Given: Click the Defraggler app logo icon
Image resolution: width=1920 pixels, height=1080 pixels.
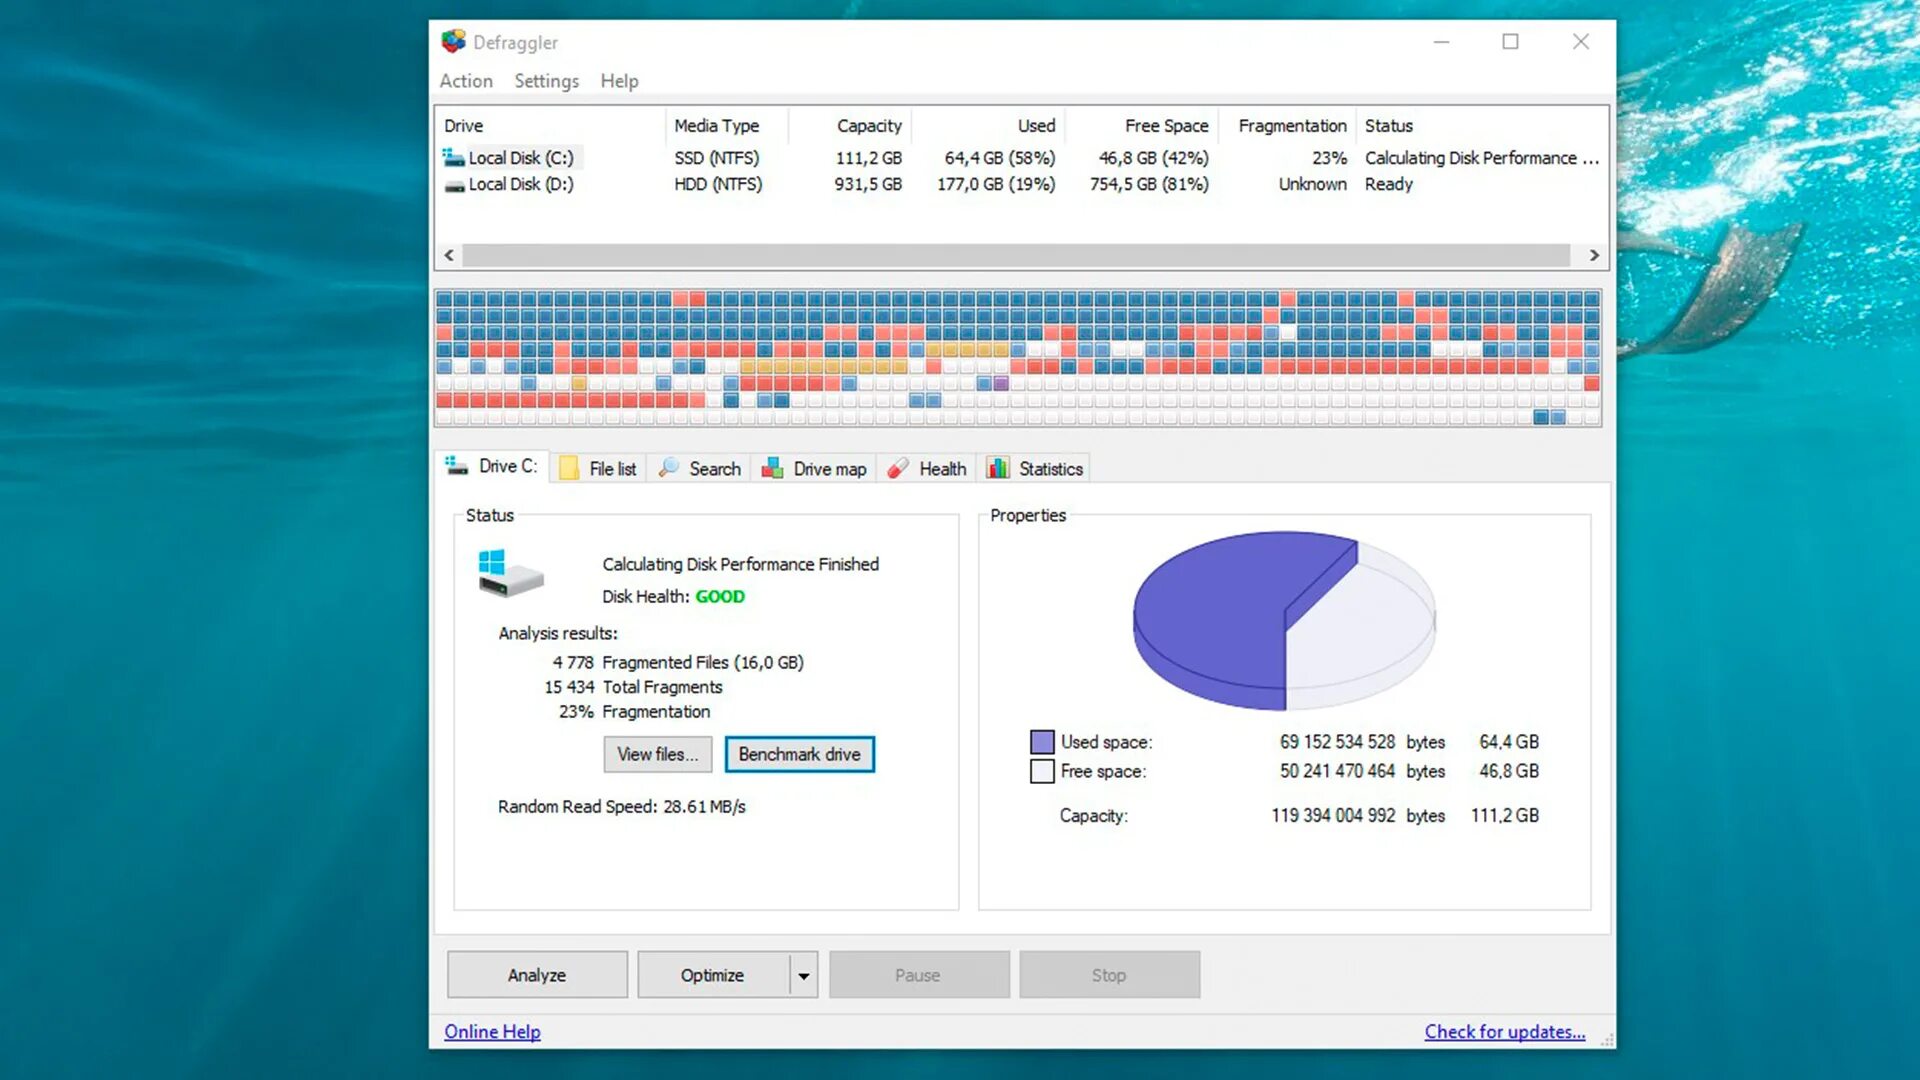Looking at the screenshot, I should pos(454,41).
